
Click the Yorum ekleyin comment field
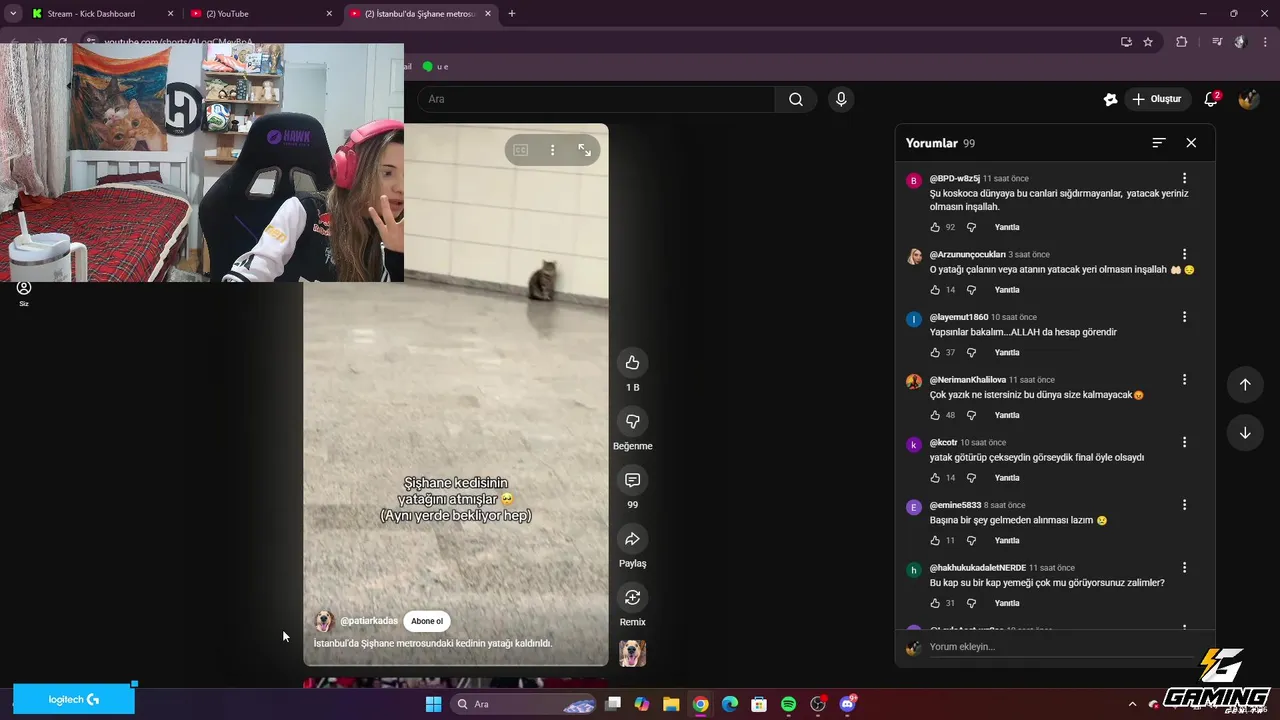(x=1063, y=647)
